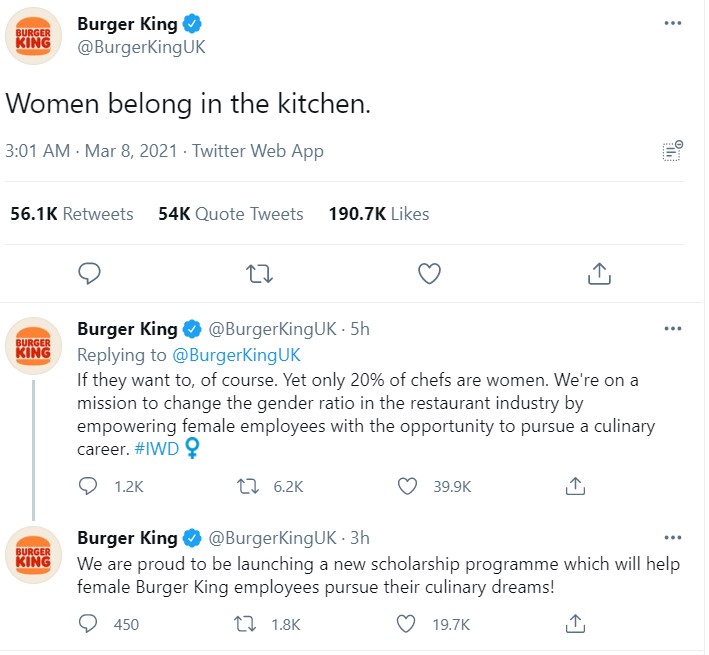The image size is (709, 655).
Task: Open the 56.1K Retweets list
Action: tap(72, 214)
